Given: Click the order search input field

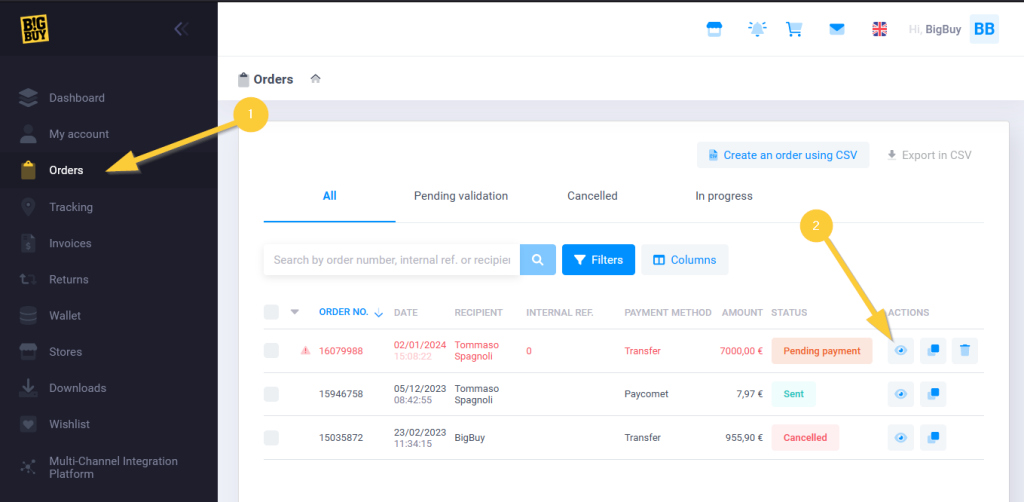Looking at the screenshot, I should [391, 260].
